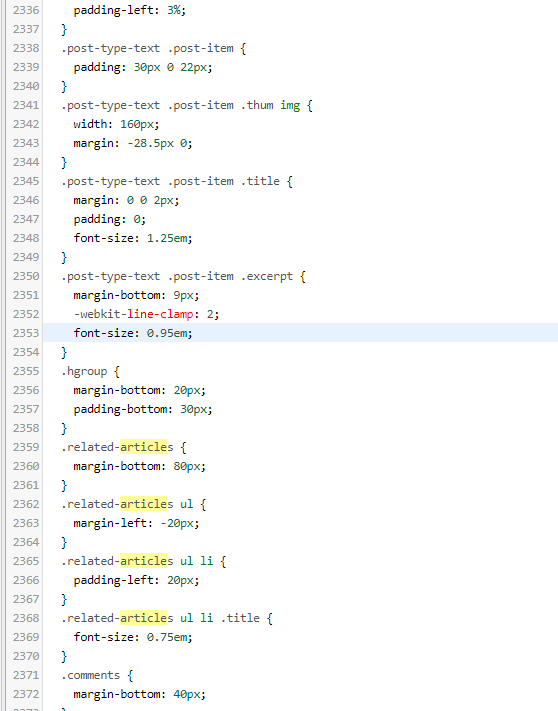Click line number 2353 in the gutter
The width and height of the screenshot is (558, 711).
tap(26, 333)
